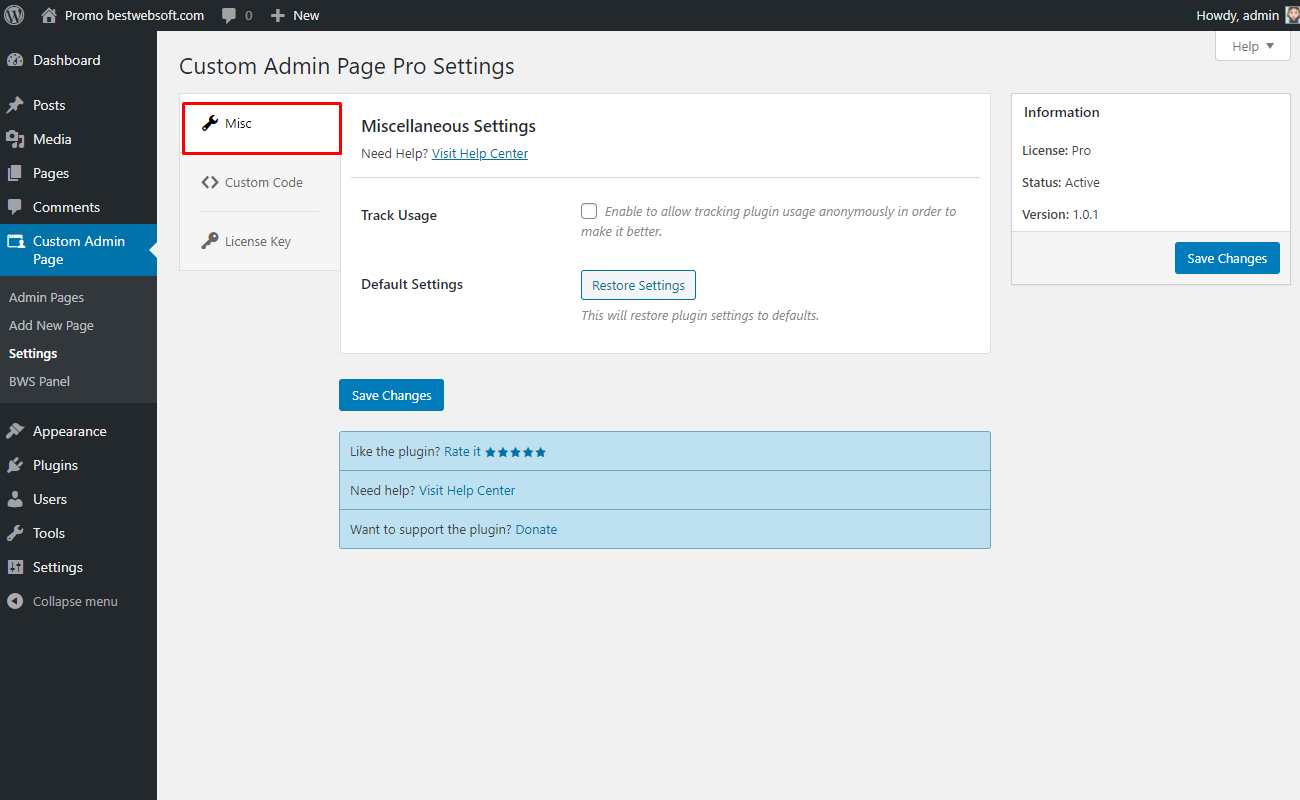The width and height of the screenshot is (1300, 800).
Task: Switch to the Custom Code tab
Action: tap(260, 182)
